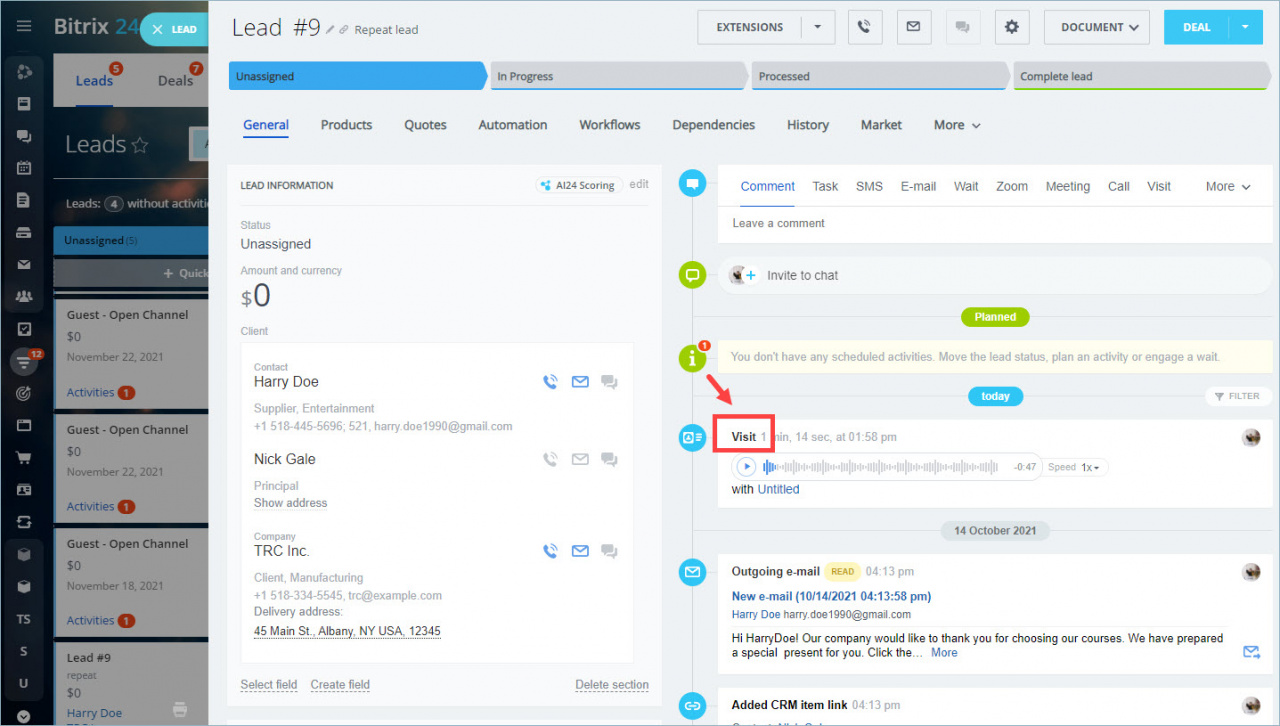The width and height of the screenshot is (1280, 726).
Task: Open timeline Filter button
Action: point(1237,396)
